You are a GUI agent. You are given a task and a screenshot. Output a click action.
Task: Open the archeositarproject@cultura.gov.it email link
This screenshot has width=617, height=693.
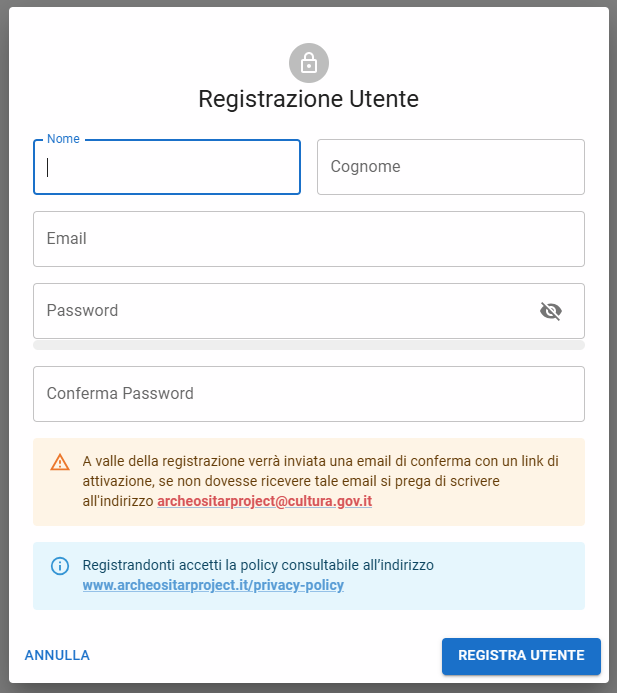tap(264, 502)
